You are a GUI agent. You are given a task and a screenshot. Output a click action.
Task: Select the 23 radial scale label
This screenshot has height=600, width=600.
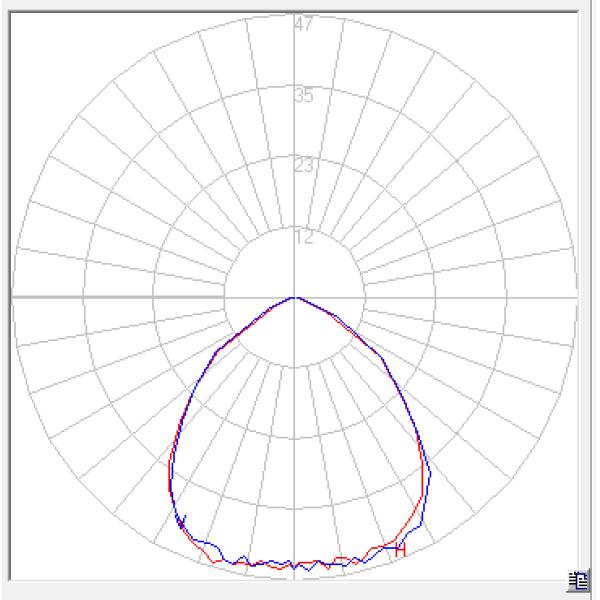pyautogui.click(x=304, y=166)
